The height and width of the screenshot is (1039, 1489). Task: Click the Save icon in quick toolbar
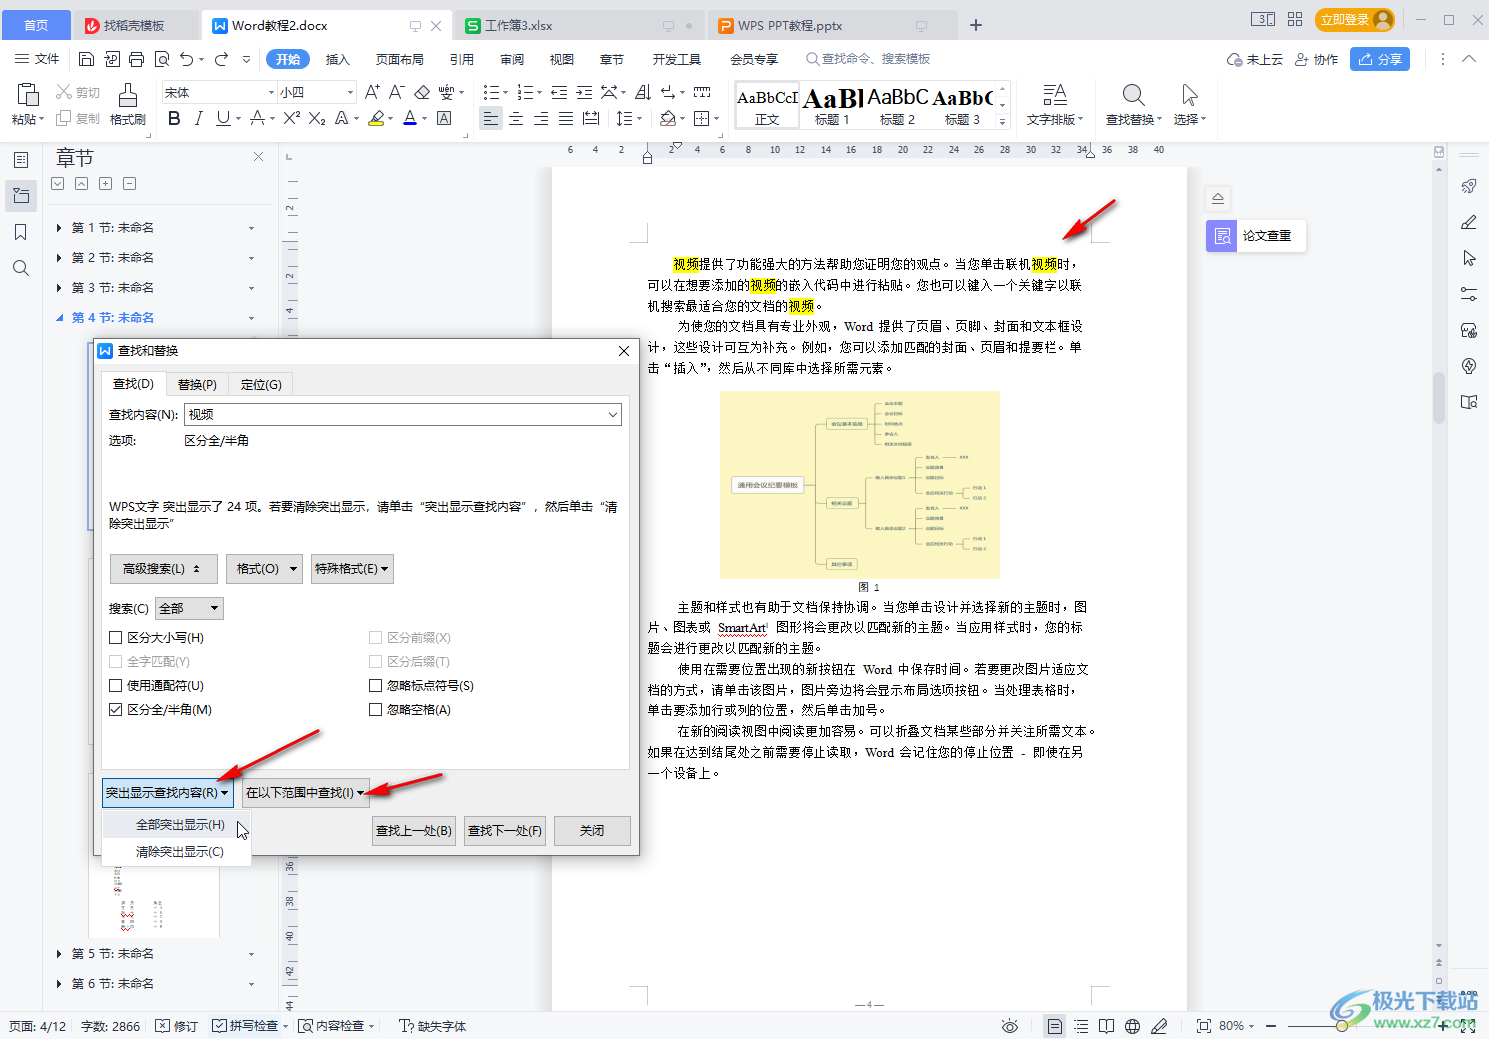pyautogui.click(x=86, y=59)
